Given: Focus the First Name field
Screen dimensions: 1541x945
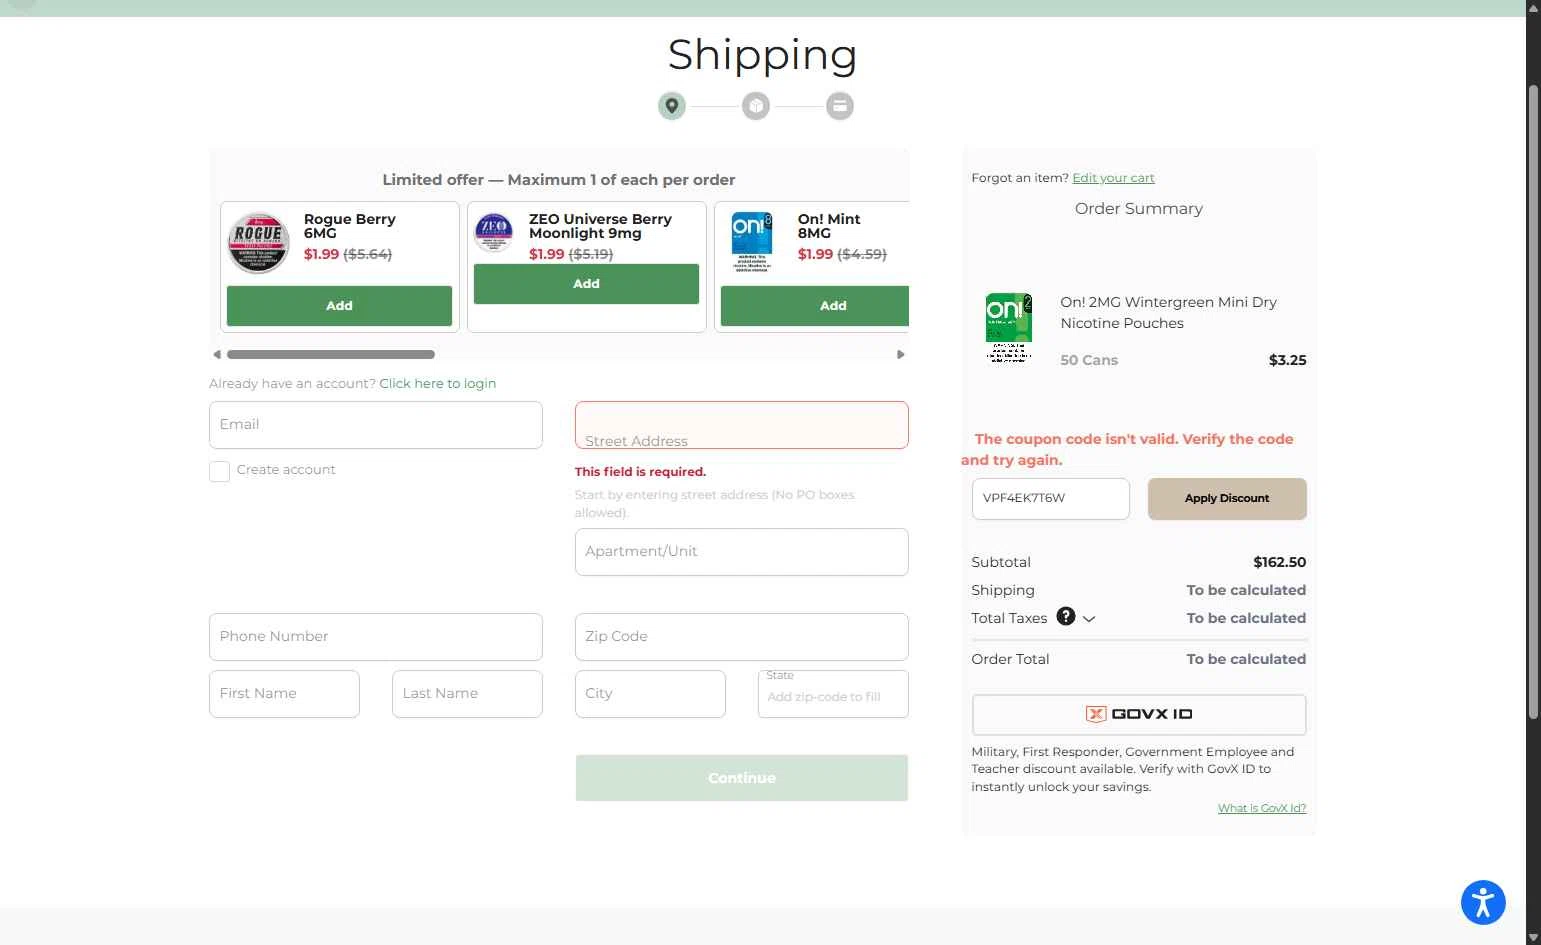Looking at the screenshot, I should point(284,694).
